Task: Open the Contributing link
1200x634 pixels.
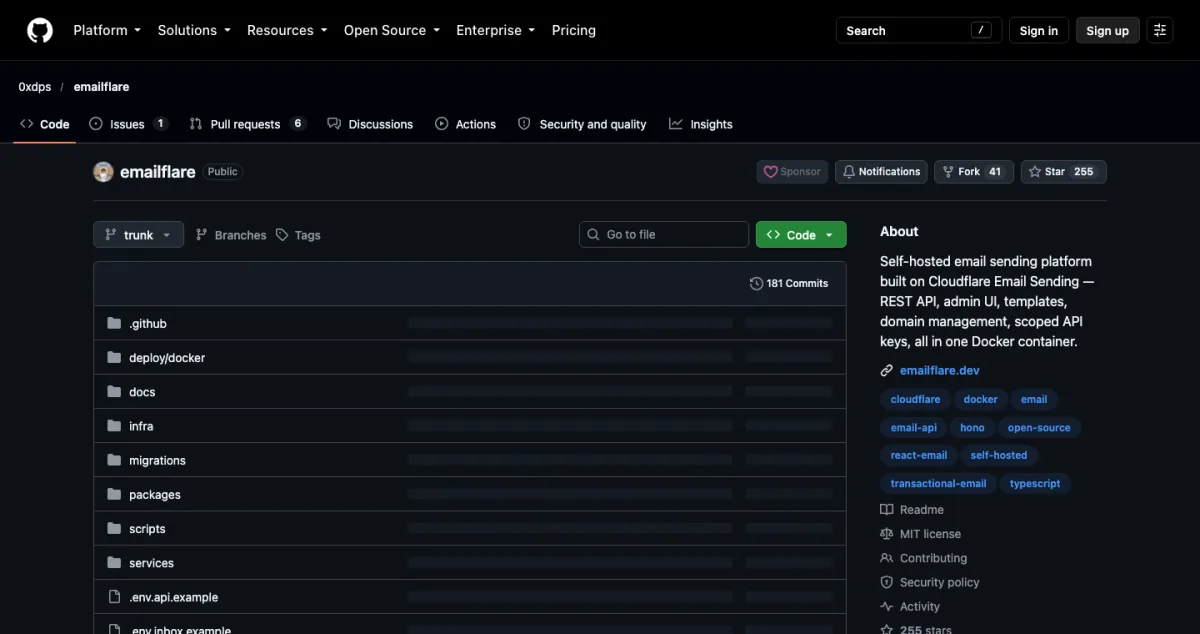Action: (x=924, y=558)
